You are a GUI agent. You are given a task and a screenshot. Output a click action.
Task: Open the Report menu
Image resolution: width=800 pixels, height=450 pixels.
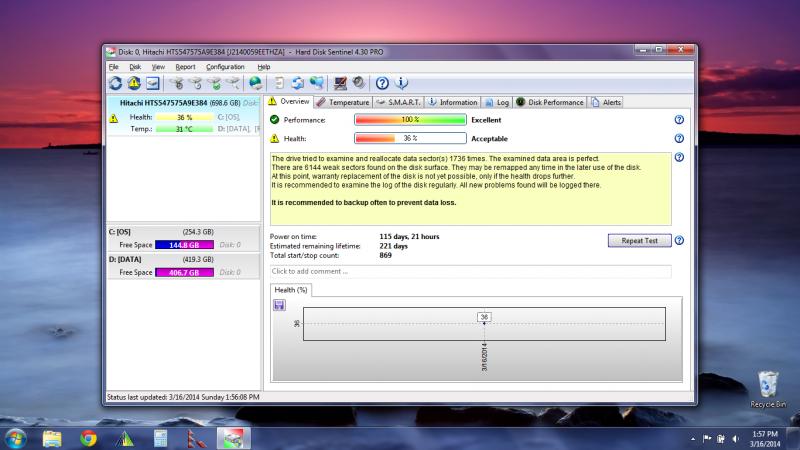tap(185, 67)
